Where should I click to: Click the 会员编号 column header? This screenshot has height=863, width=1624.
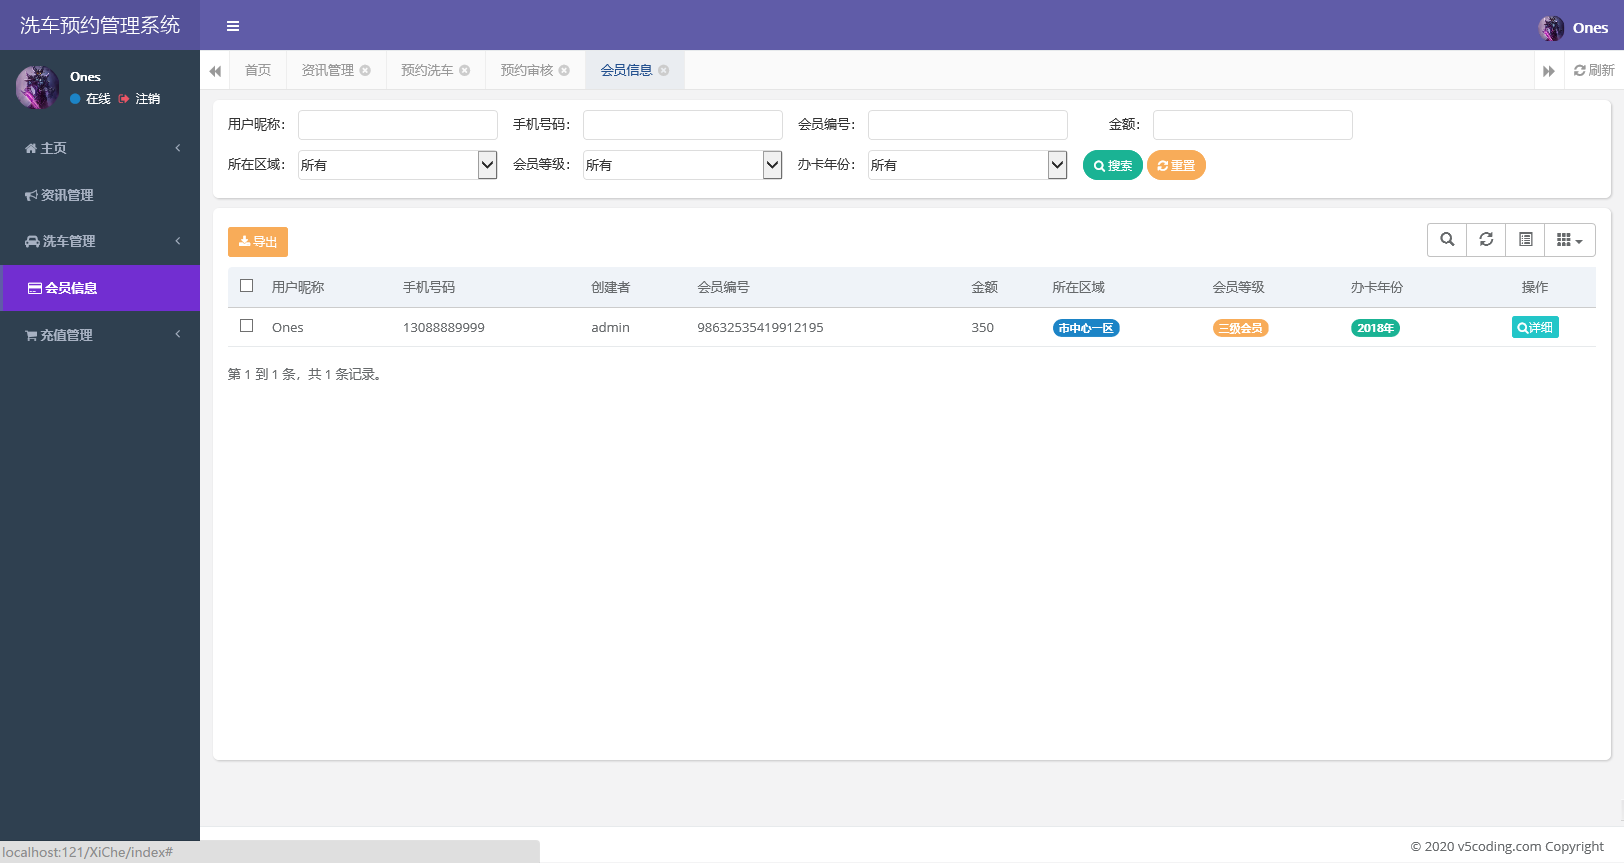[723, 287]
